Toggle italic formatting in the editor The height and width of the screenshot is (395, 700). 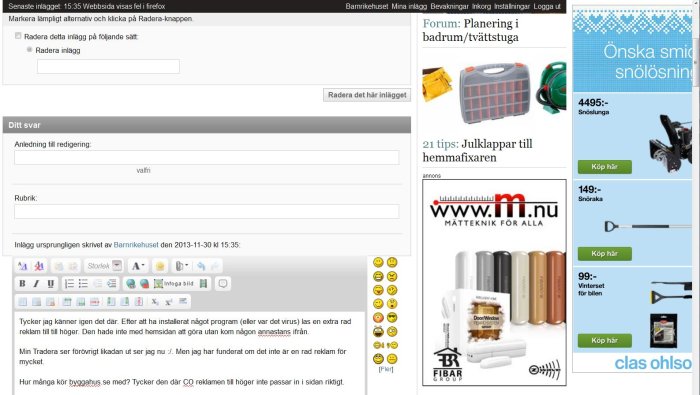[37, 283]
